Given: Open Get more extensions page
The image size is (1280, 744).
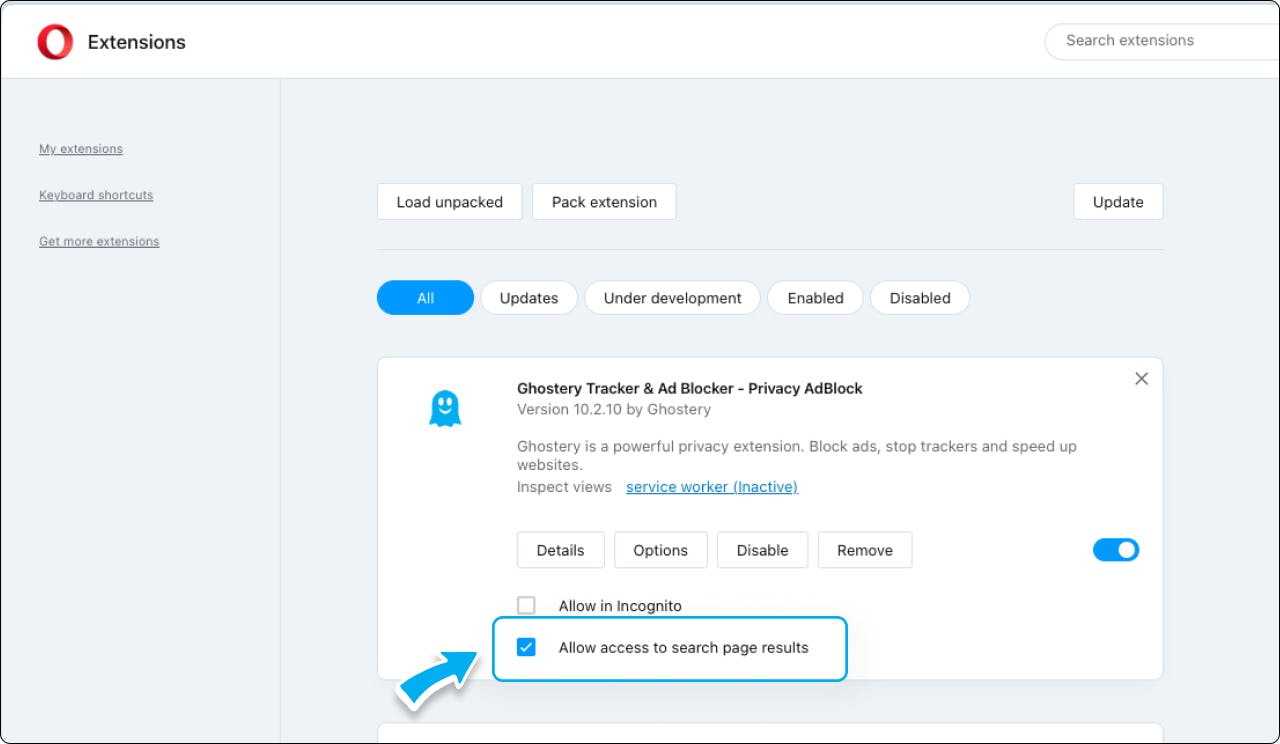Looking at the screenshot, I should (99, 241).
